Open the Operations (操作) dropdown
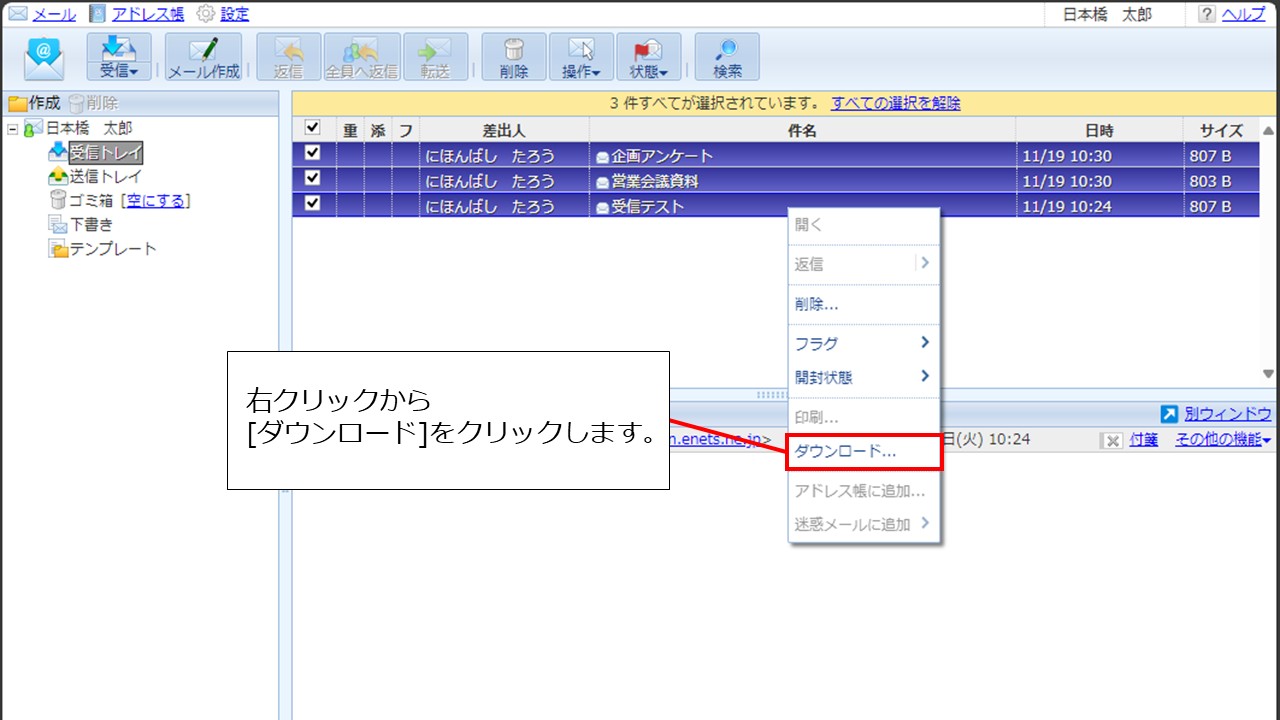The image size is (1280, 720). (581, 57)
